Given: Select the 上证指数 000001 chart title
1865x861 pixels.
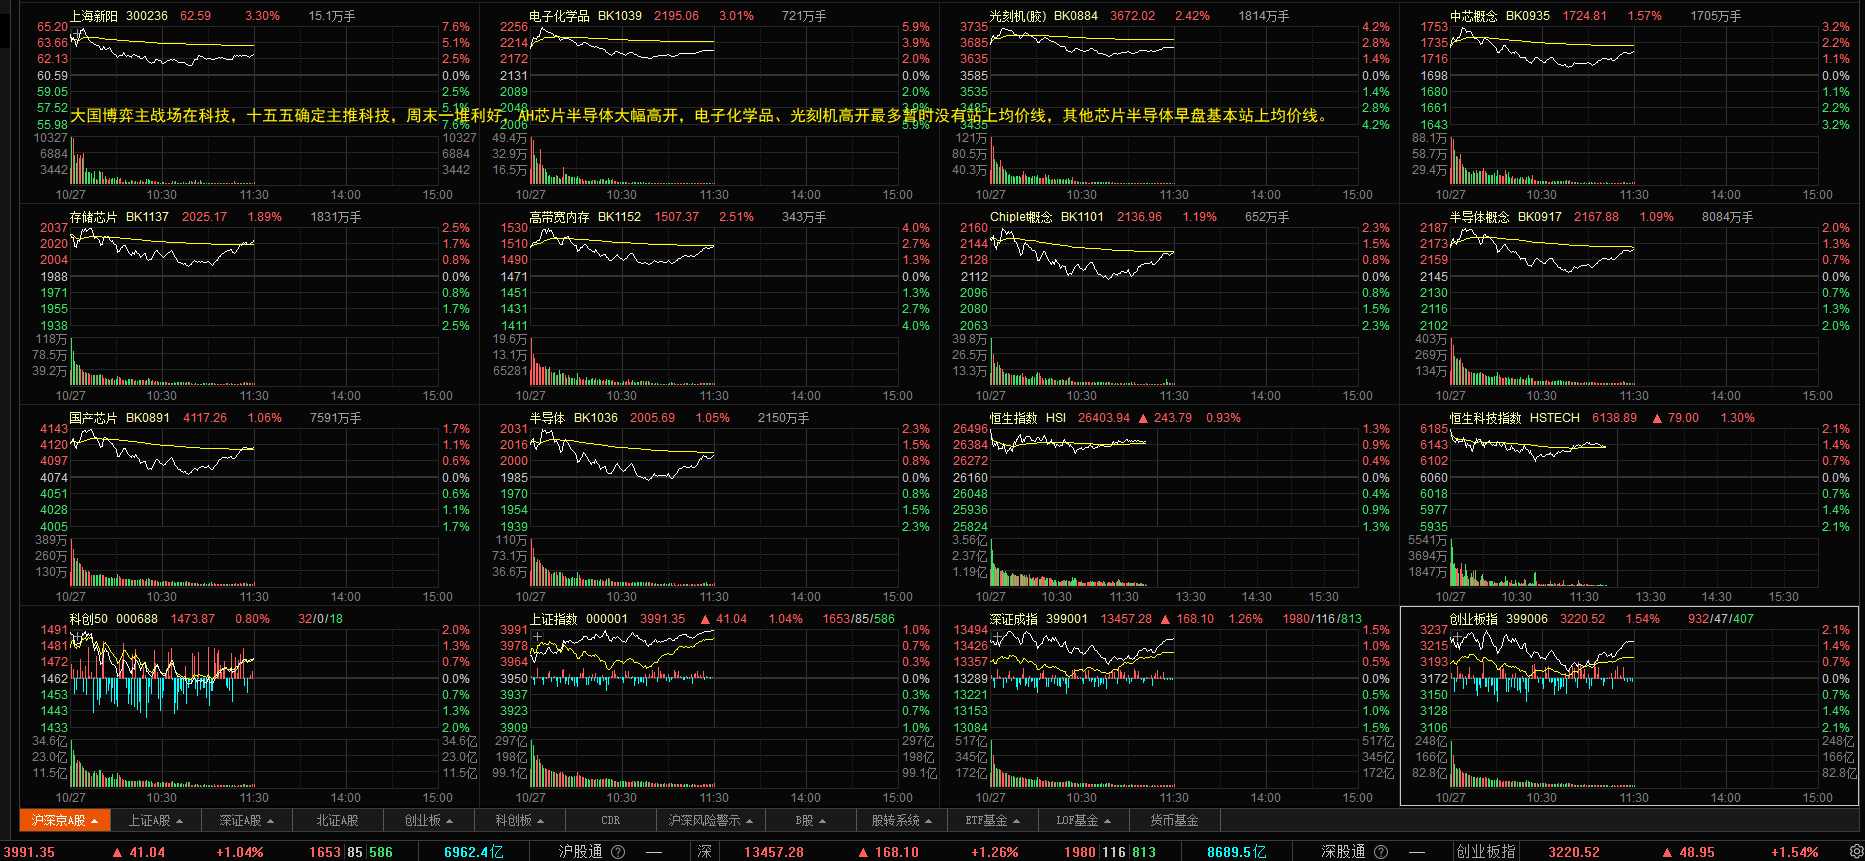Looking at the screenshot, I should 579,619.
